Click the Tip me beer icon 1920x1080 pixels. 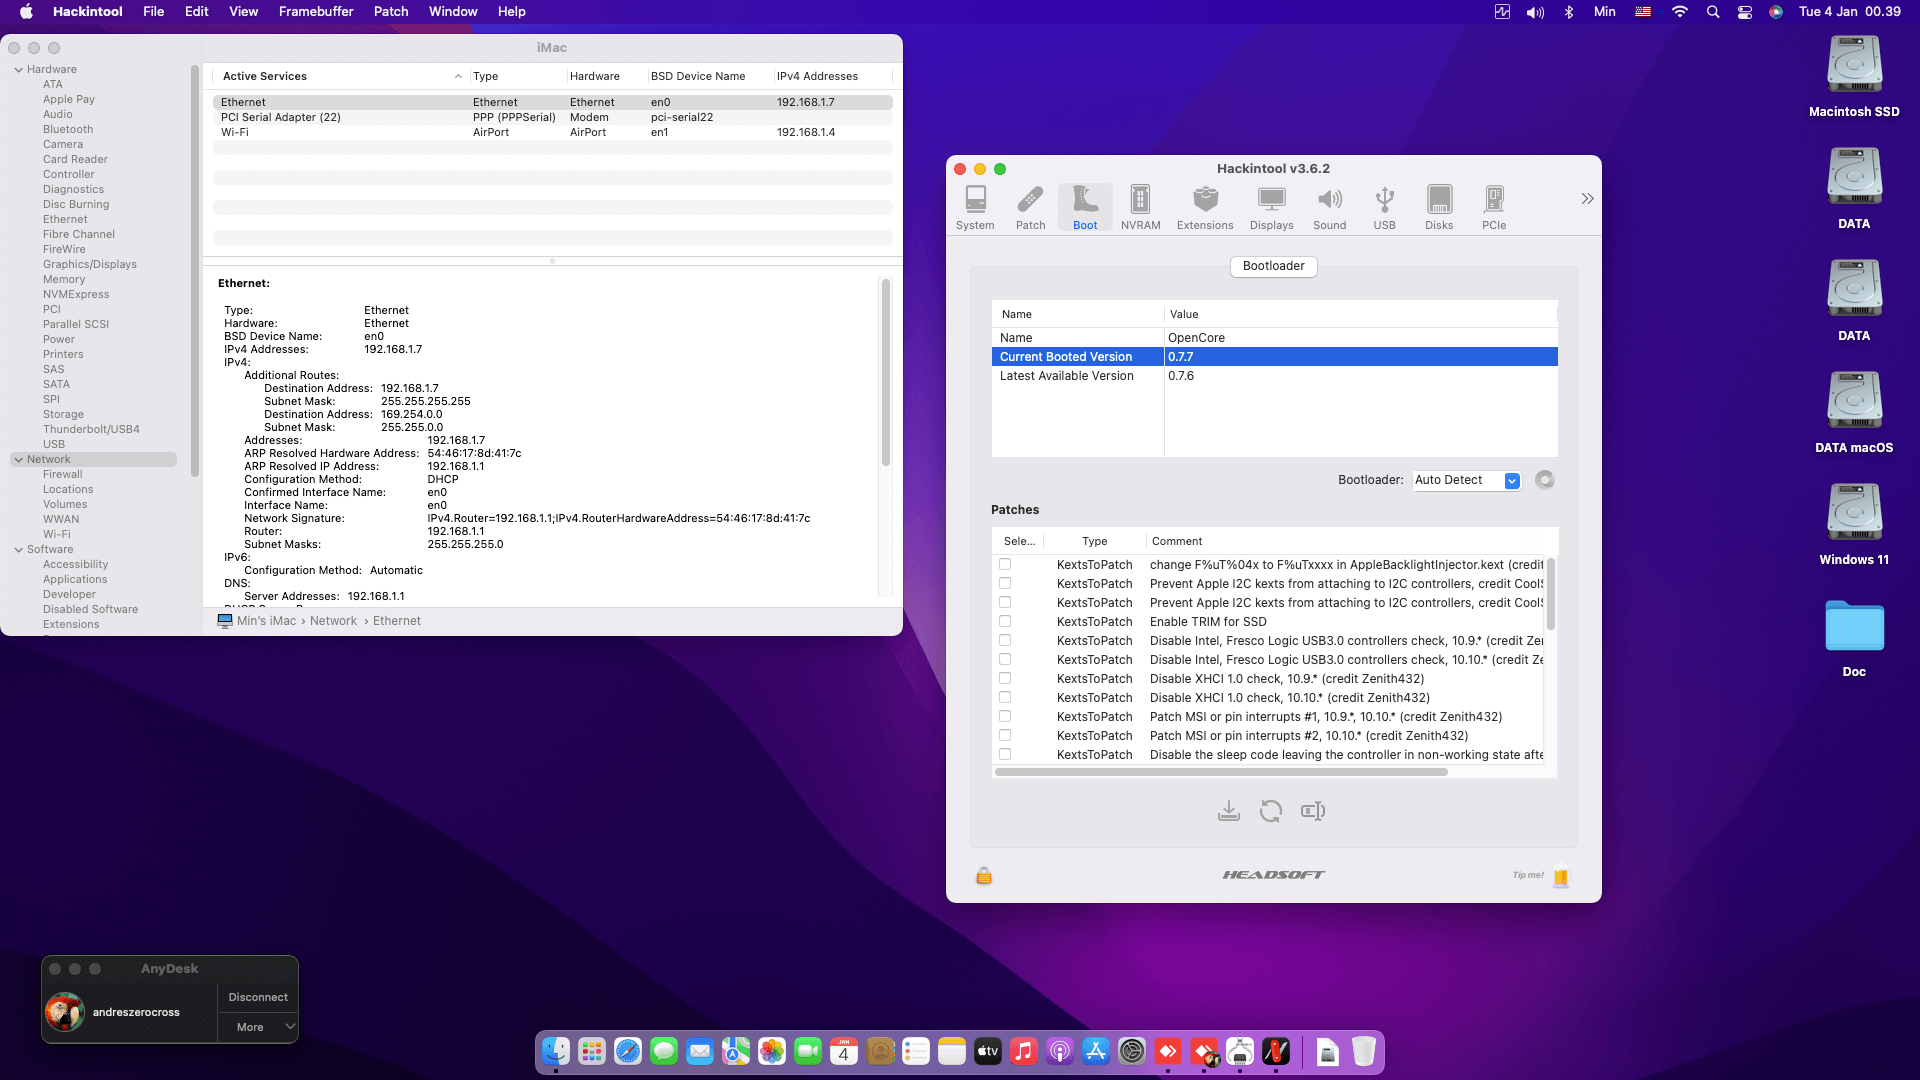[x=1561, y=877]
